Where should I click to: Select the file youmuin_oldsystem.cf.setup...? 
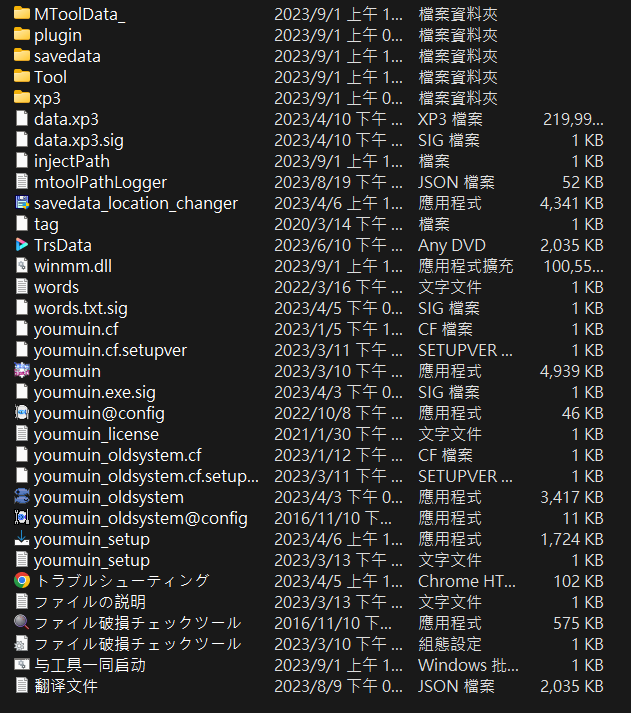pyautogui.click(x=146, y=476)
